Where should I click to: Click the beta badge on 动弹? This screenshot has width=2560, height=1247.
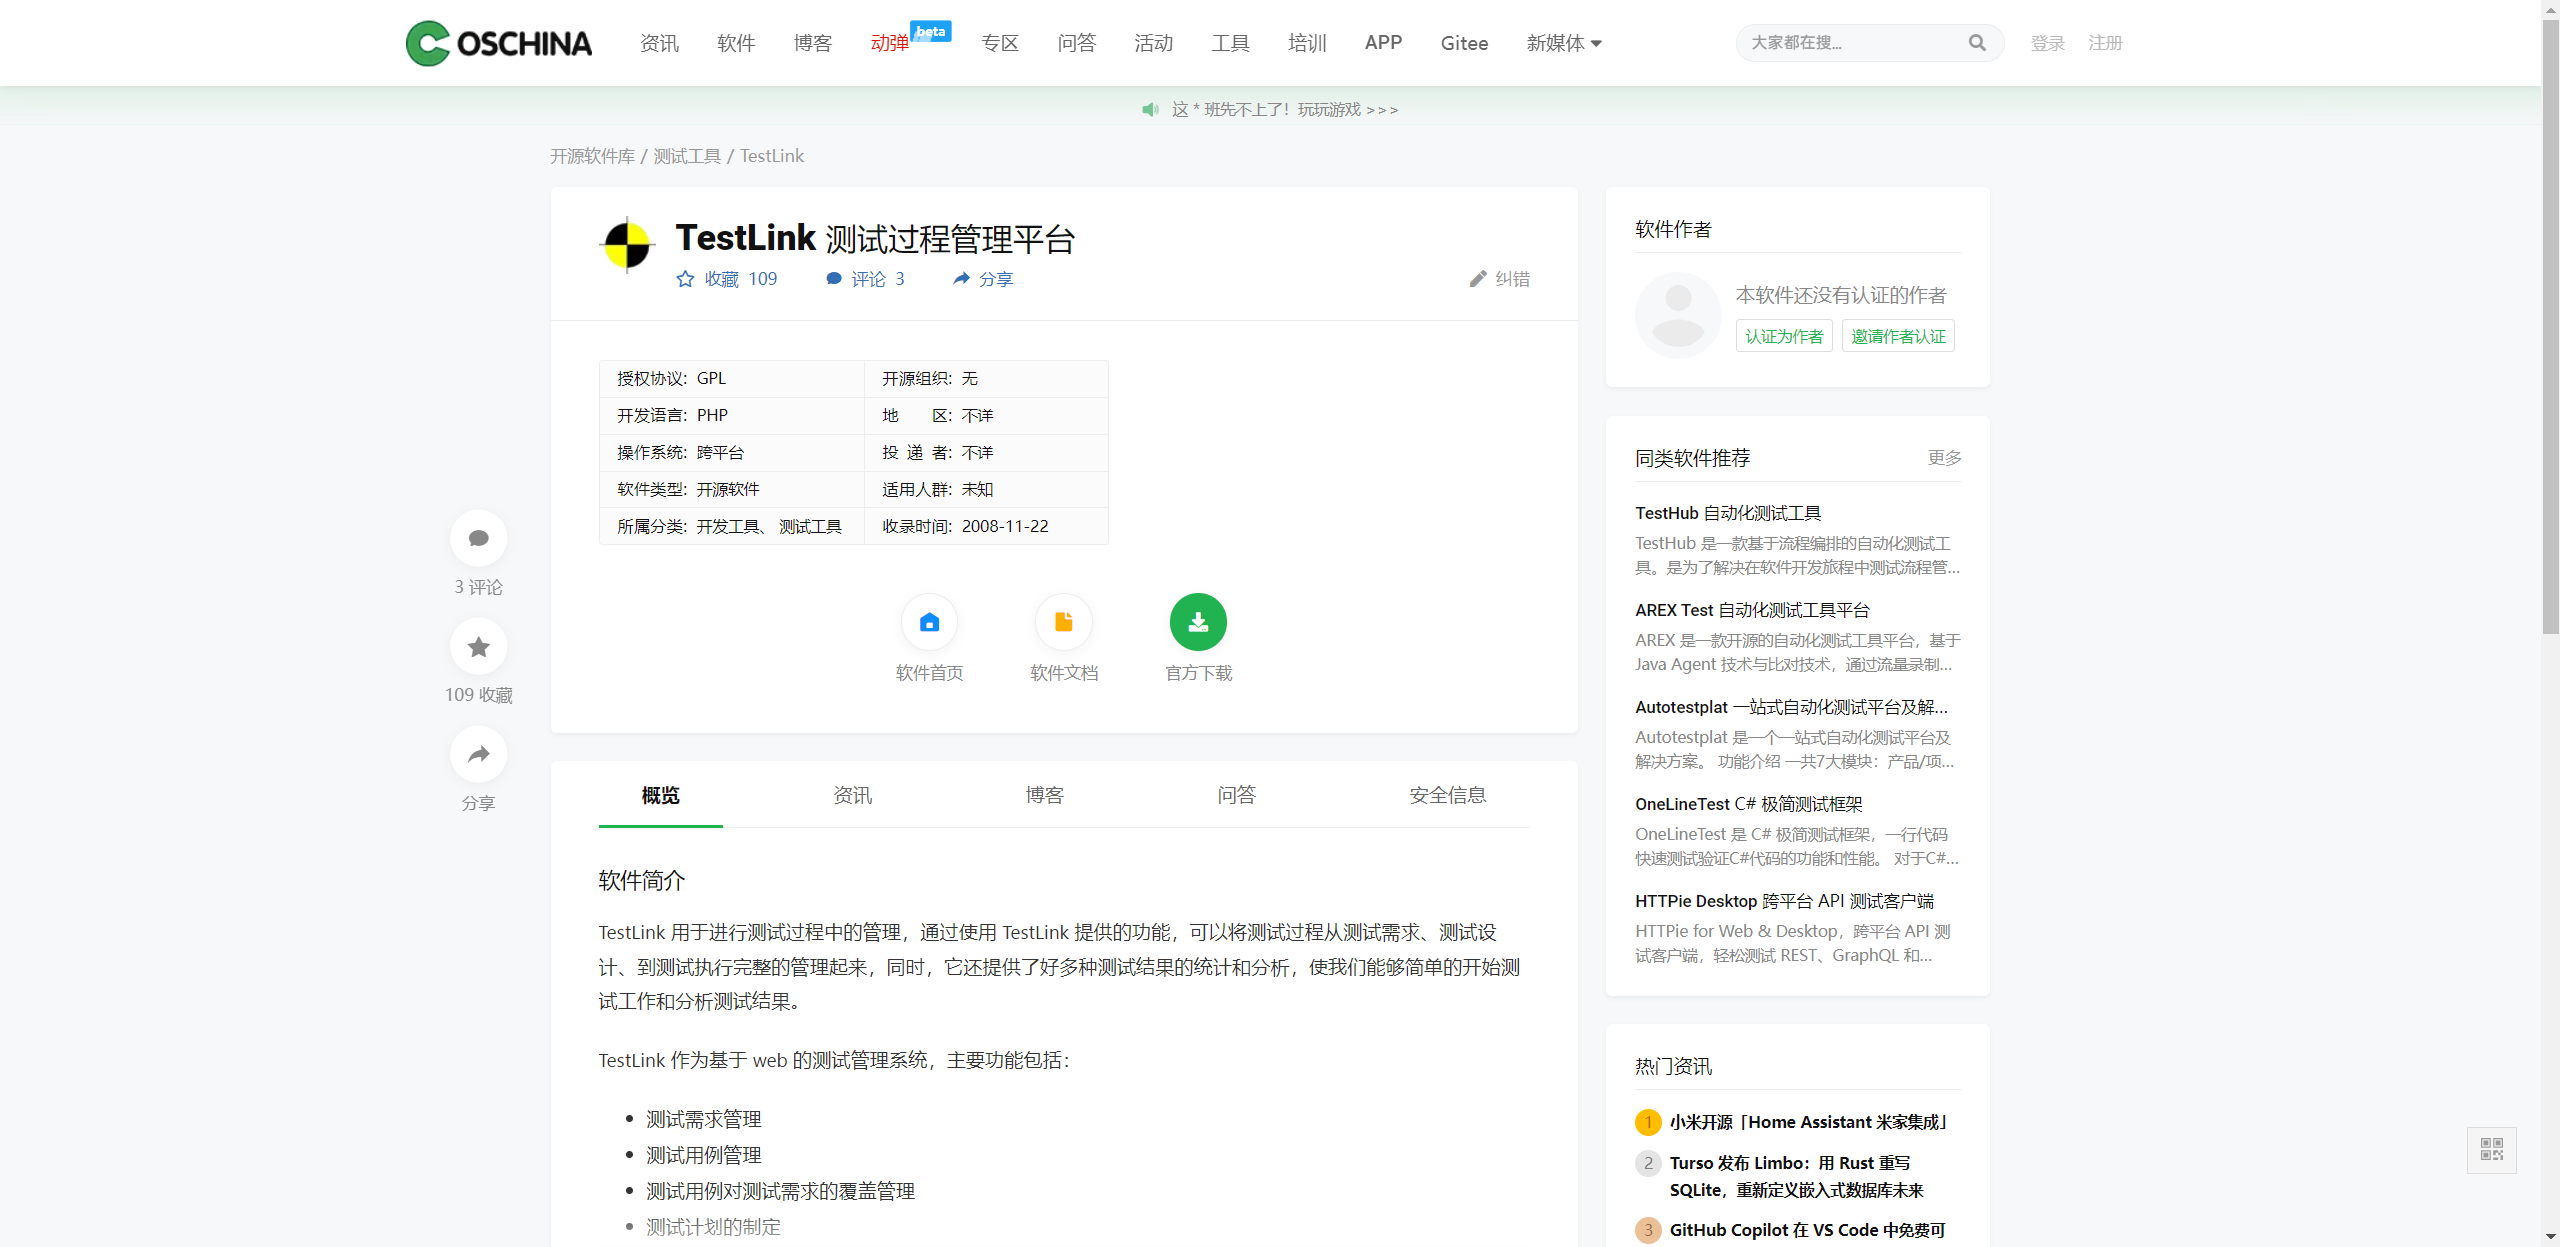(x=931, y=31)
